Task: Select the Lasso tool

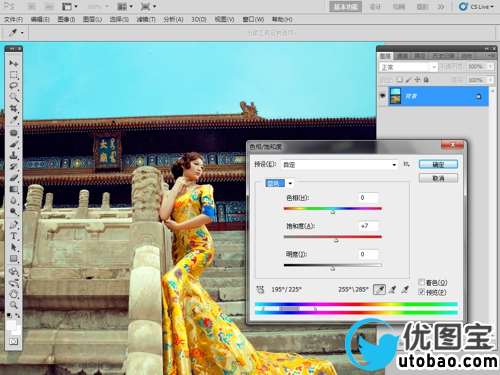Action: pyautogui.click(x=14, y=86)
